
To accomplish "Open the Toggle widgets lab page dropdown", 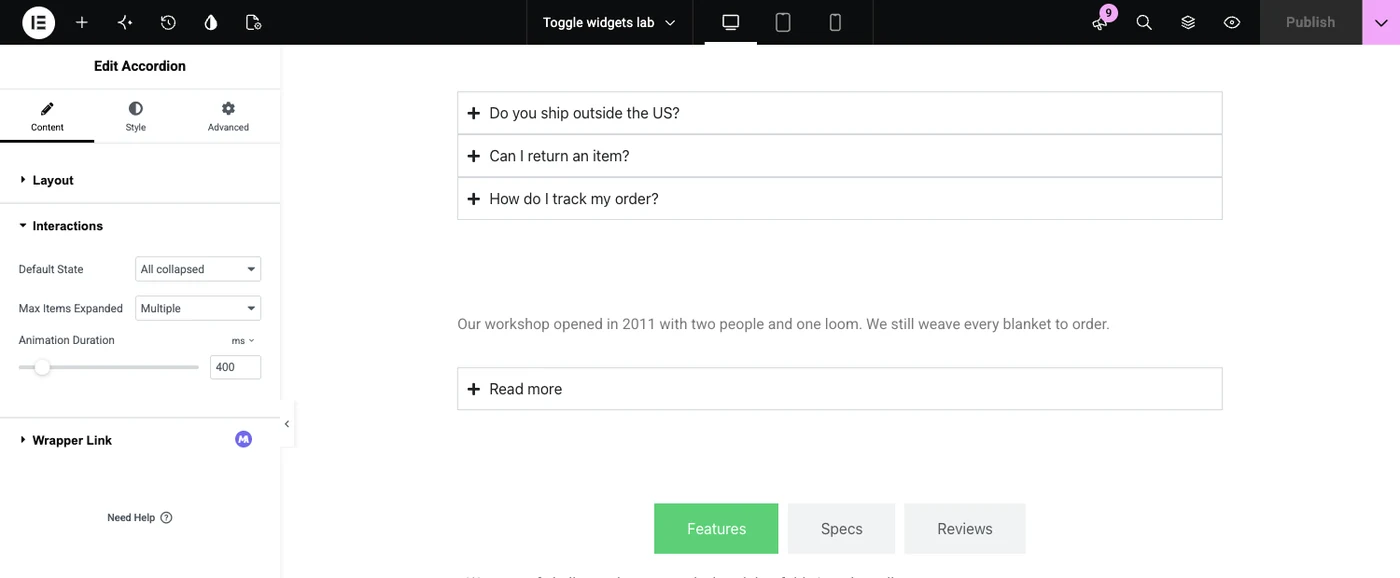I will [x=609, y=22].
